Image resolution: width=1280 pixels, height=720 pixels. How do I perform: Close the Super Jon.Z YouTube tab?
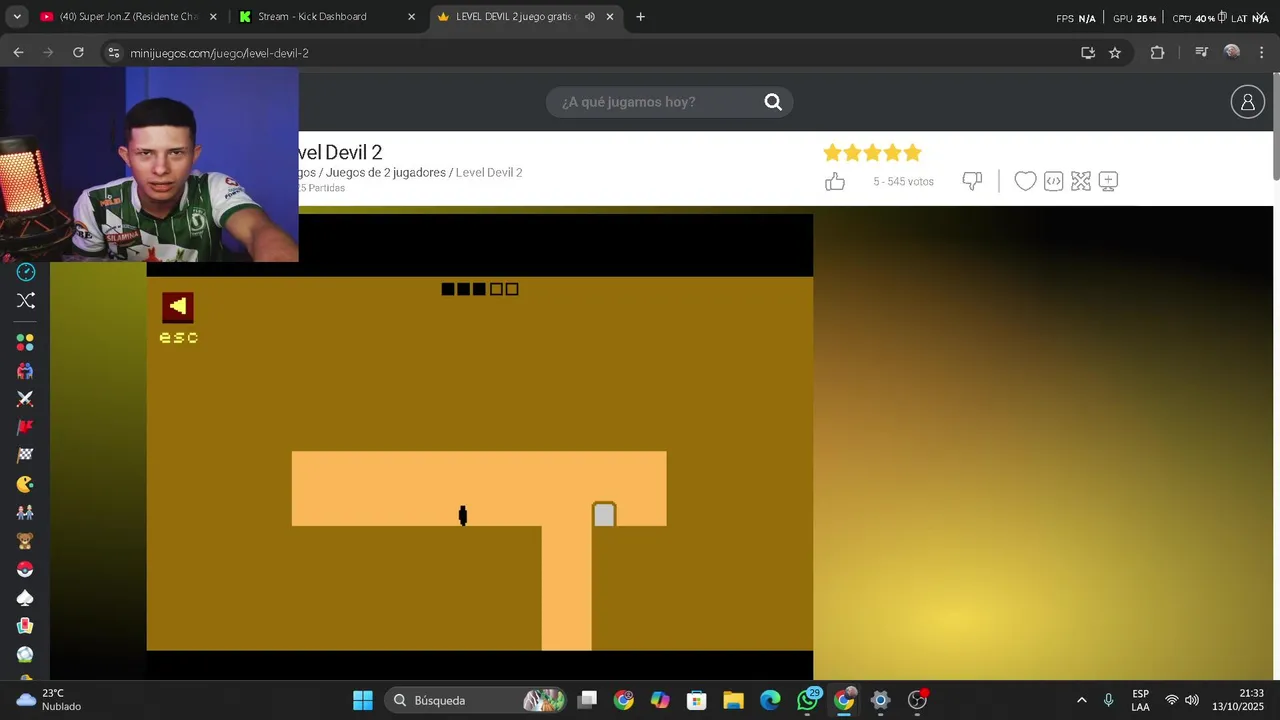point(213,17)
